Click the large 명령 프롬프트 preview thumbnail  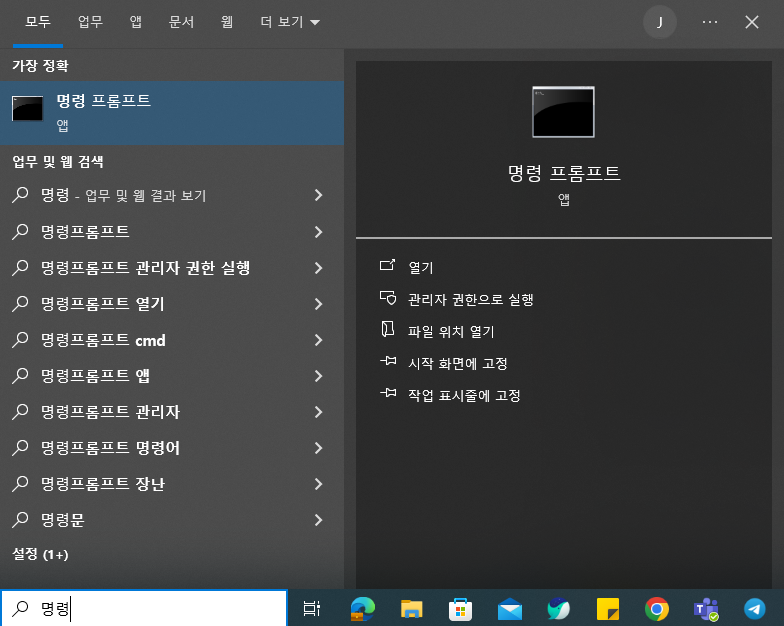pos(564,112)
